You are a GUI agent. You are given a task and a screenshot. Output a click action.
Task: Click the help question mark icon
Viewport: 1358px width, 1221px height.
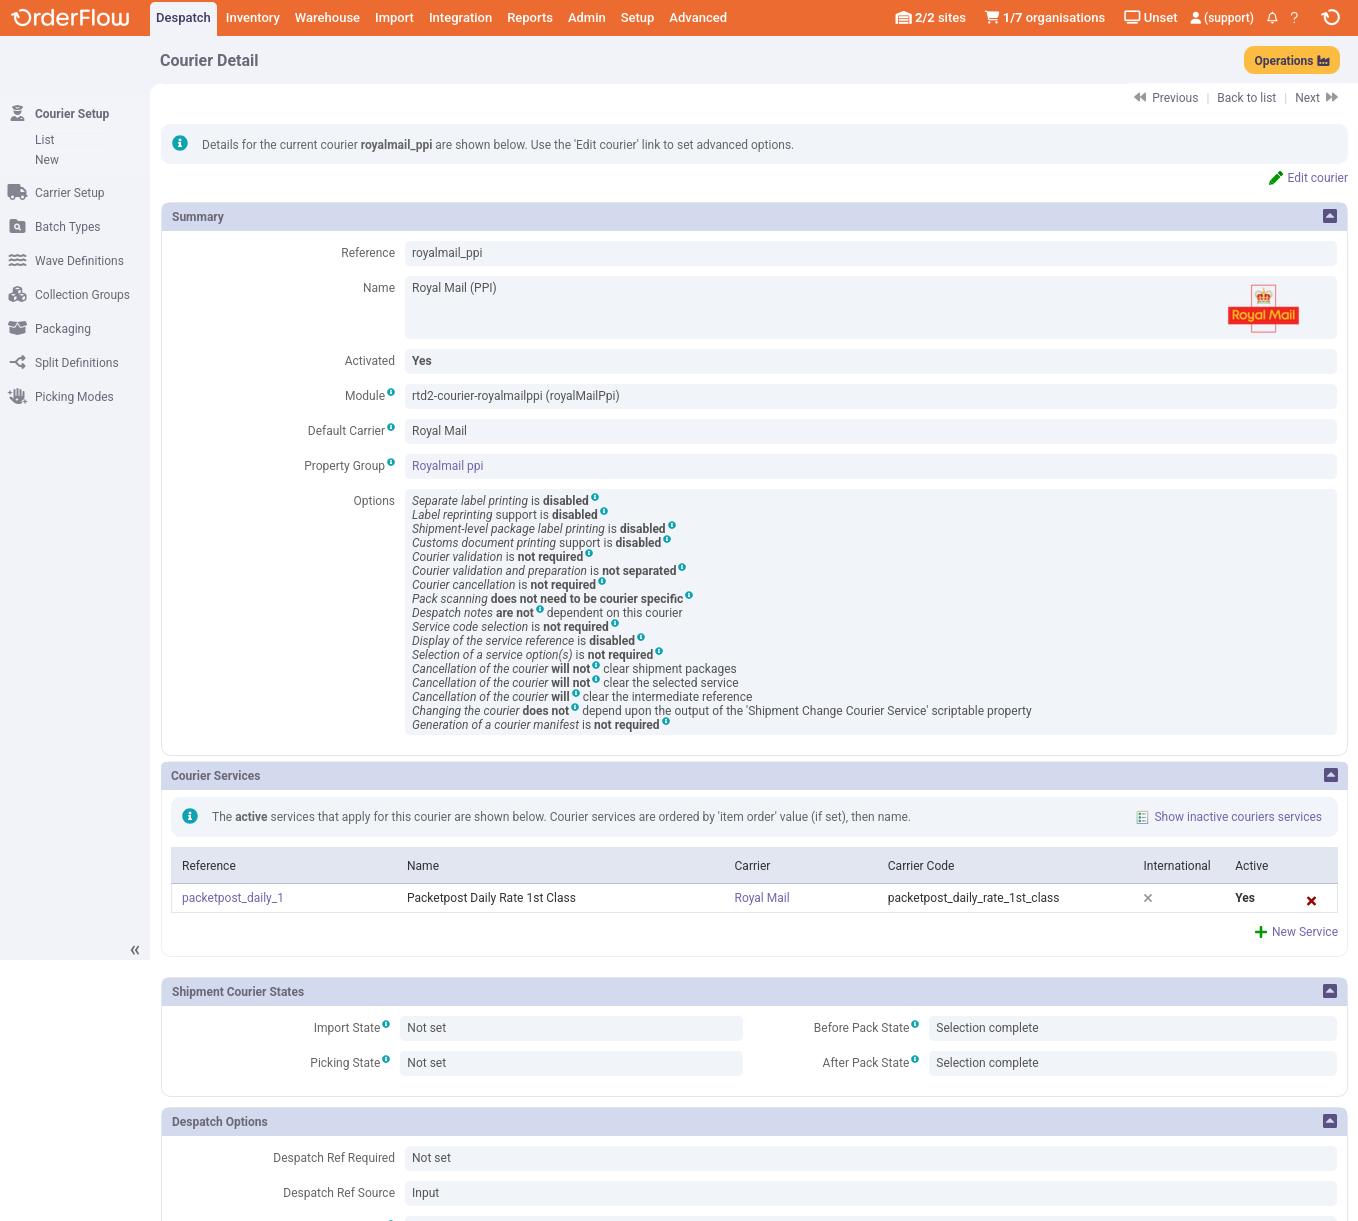coord(1294,18)
